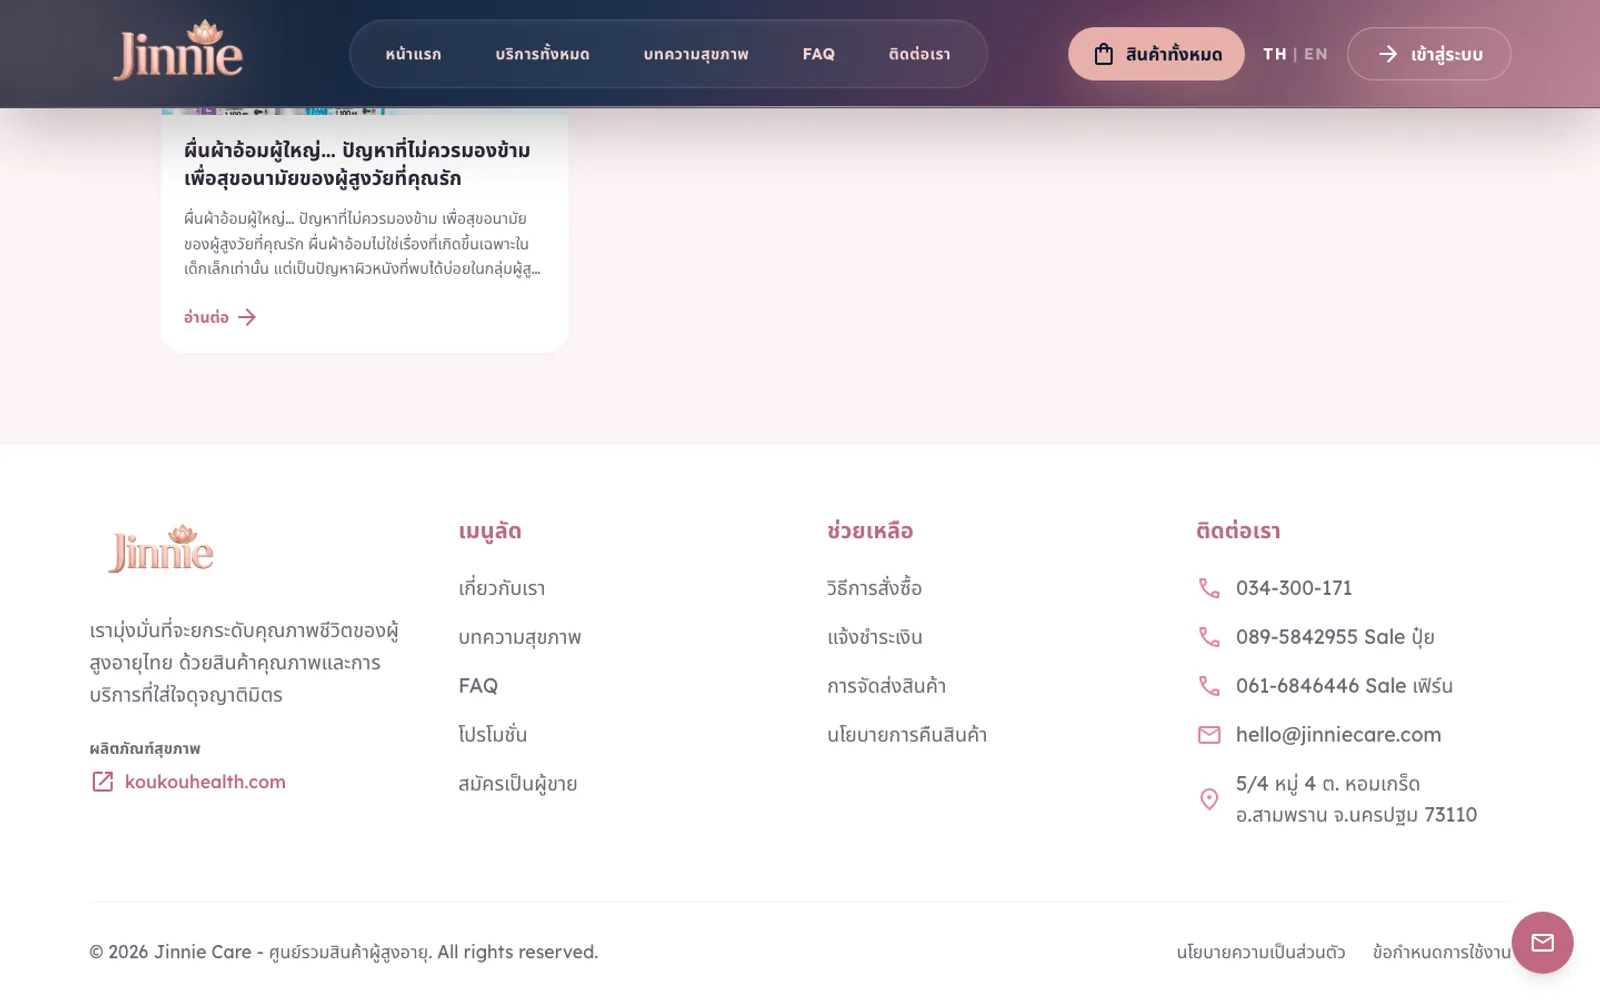1600x1000 pixels.
Task: Click envelope icon beside hello@jinniecare.com
Action: click(x=1209, y=735)
